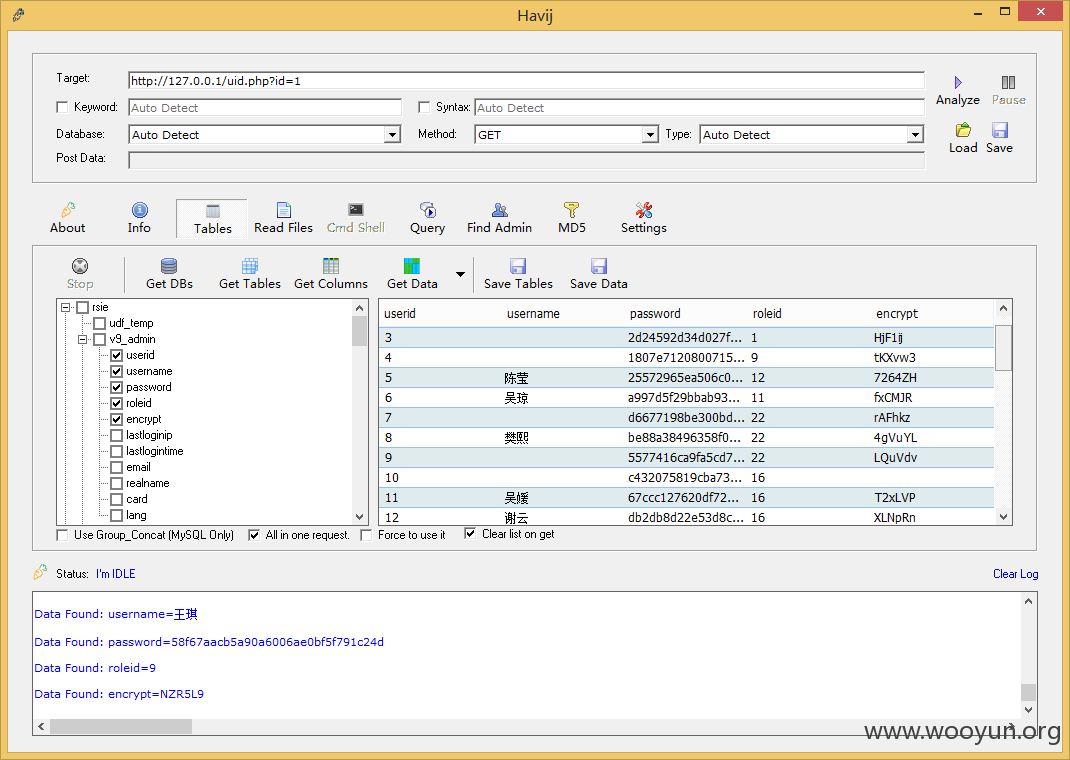The image size is (1070, 760).
Task: Open the Settings tab
Action: point(644,218)
